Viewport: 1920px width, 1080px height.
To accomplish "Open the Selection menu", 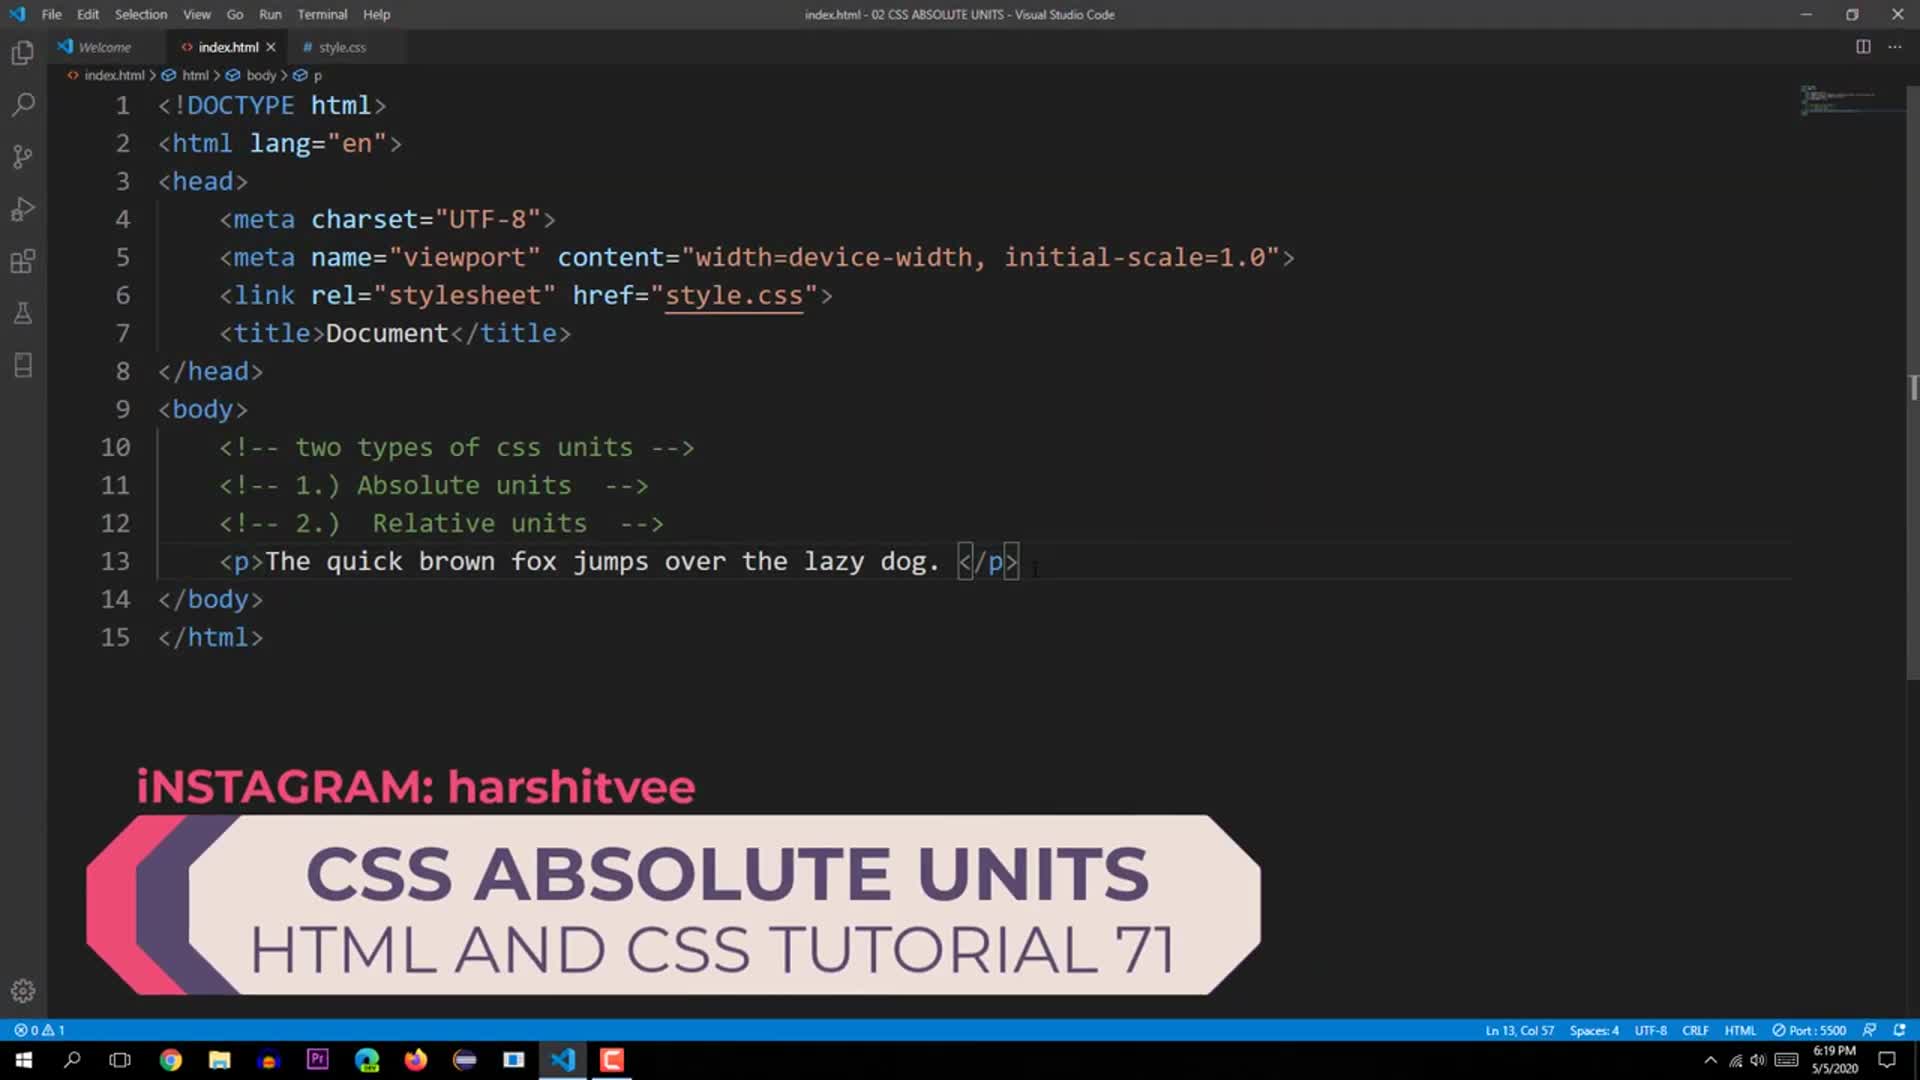I will click(141, 14).
